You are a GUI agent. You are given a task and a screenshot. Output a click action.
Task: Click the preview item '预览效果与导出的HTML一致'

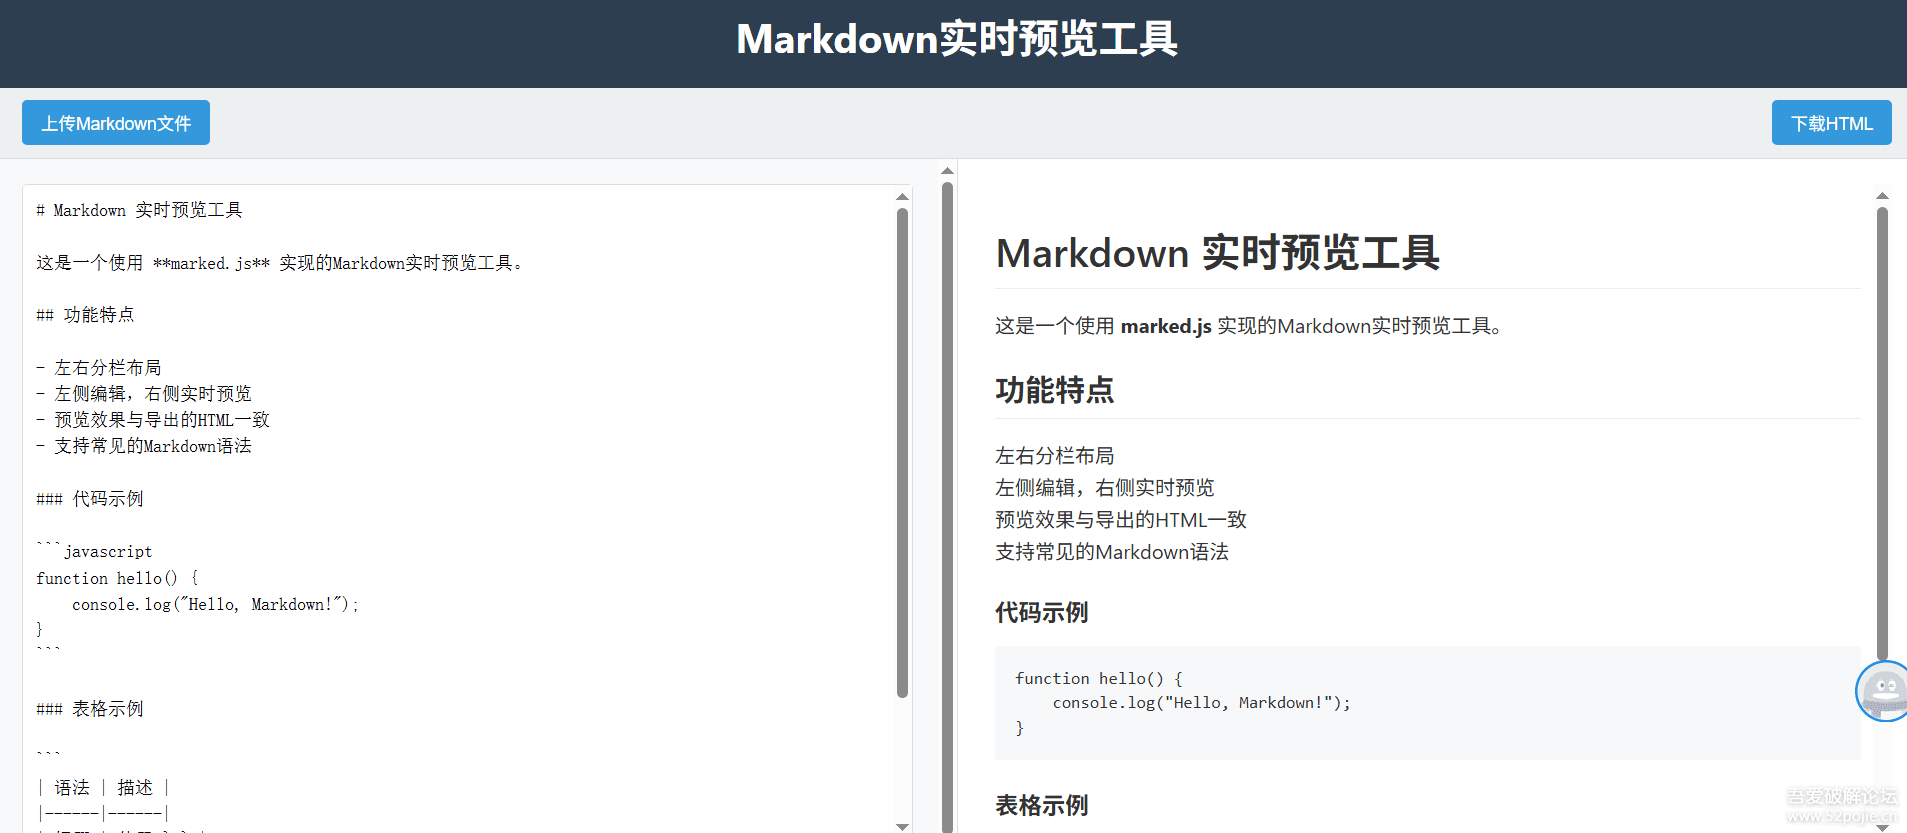1120,520
